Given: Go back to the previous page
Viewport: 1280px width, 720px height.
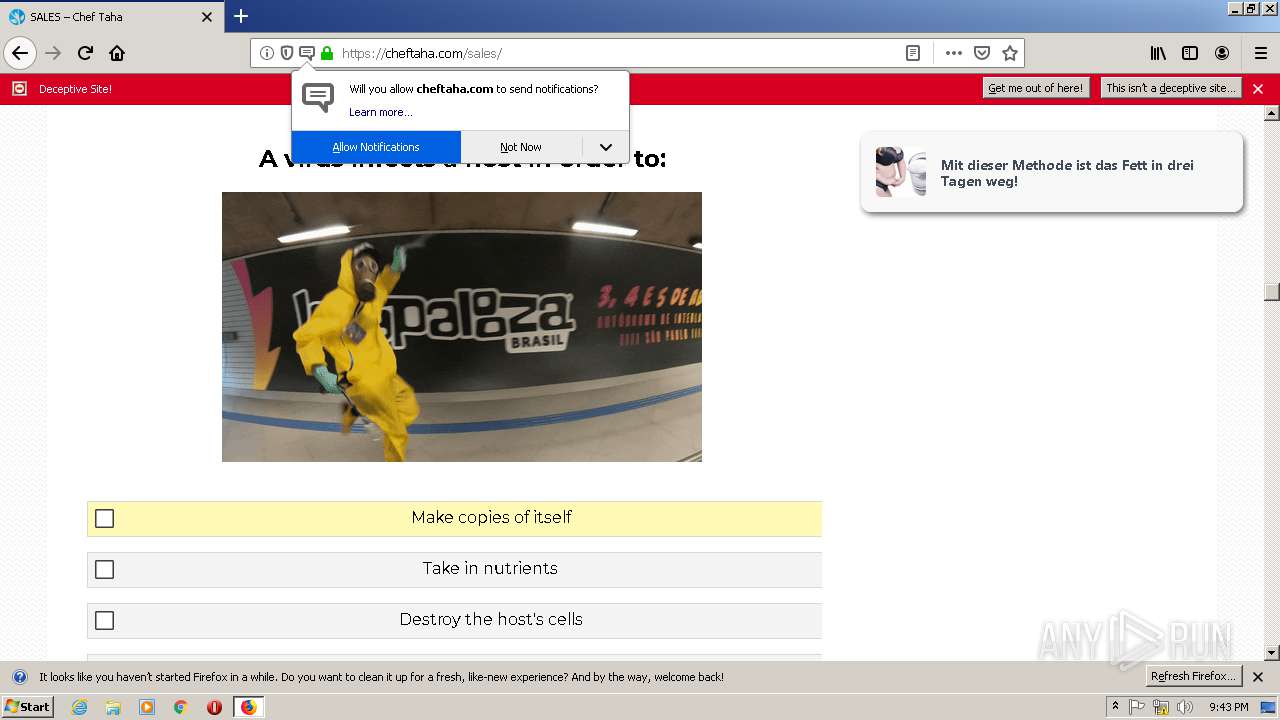Looking at the screenshot, I should pos(20,53).
